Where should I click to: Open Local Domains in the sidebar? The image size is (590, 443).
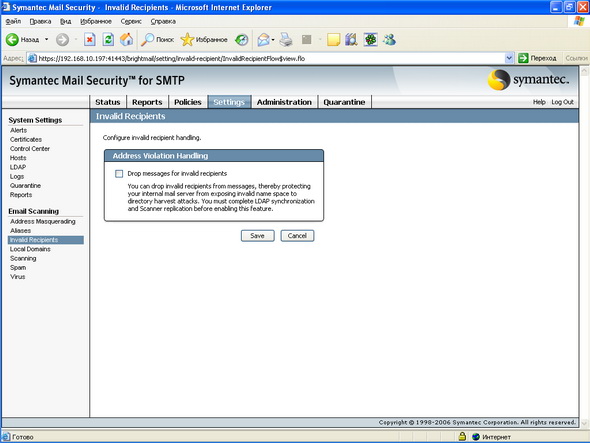pyautogui.click(x=30, y=249)
